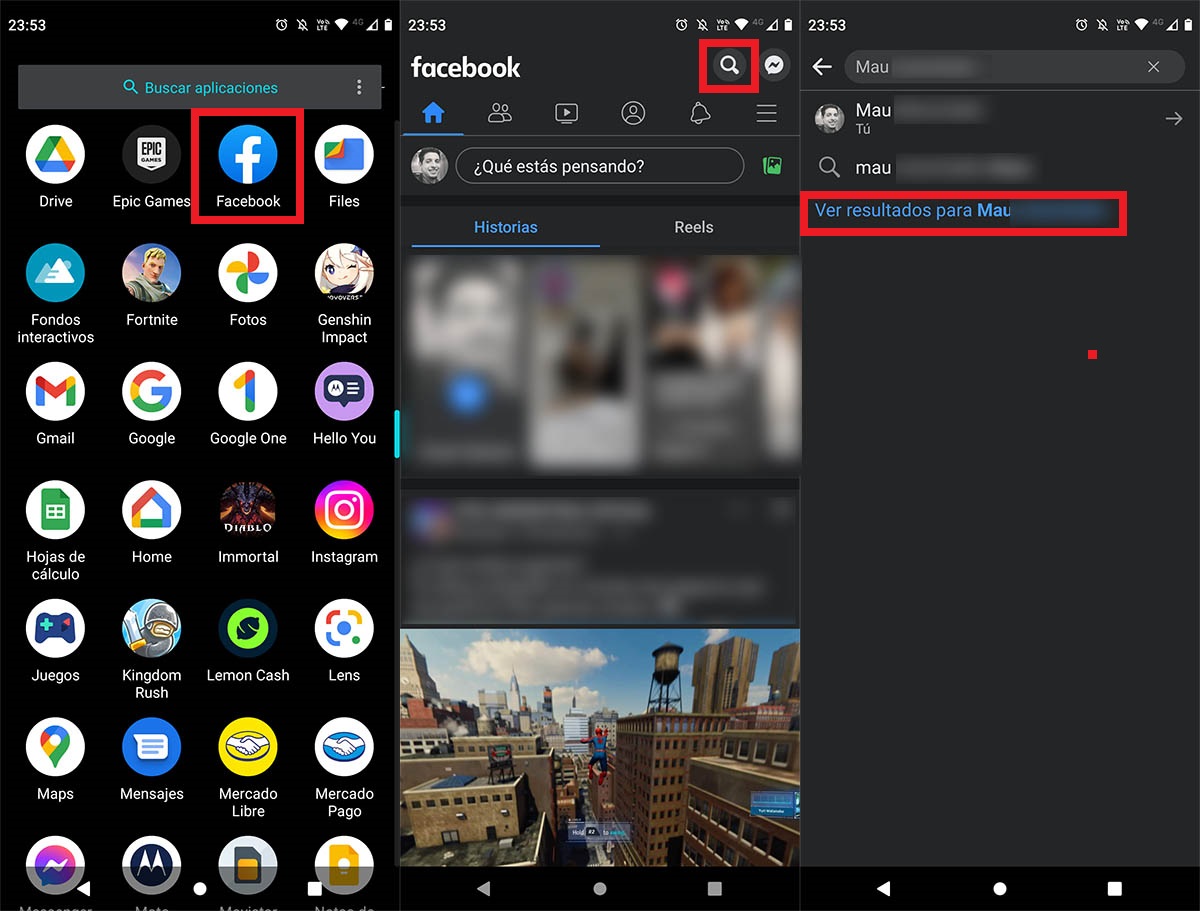Tap 'Ver resultados para Mau' link

963,211
